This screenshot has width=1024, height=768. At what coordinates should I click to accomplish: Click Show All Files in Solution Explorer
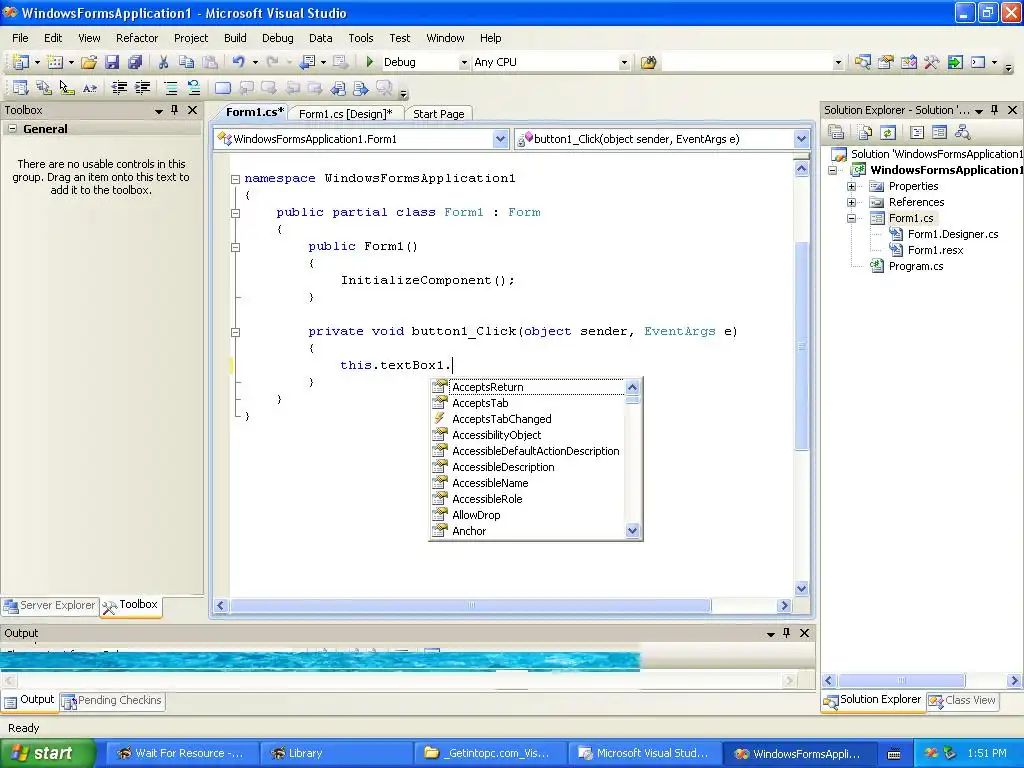[x=865, y=133]
